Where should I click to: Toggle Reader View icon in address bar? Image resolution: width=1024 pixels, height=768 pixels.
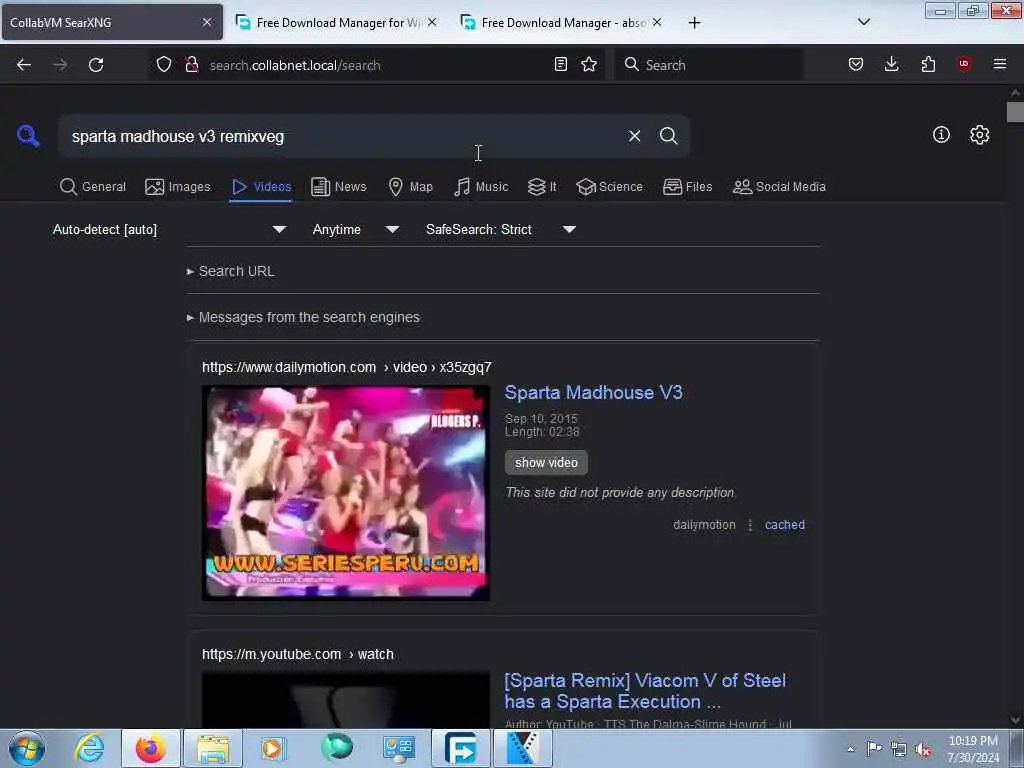[x=560, y=64]
